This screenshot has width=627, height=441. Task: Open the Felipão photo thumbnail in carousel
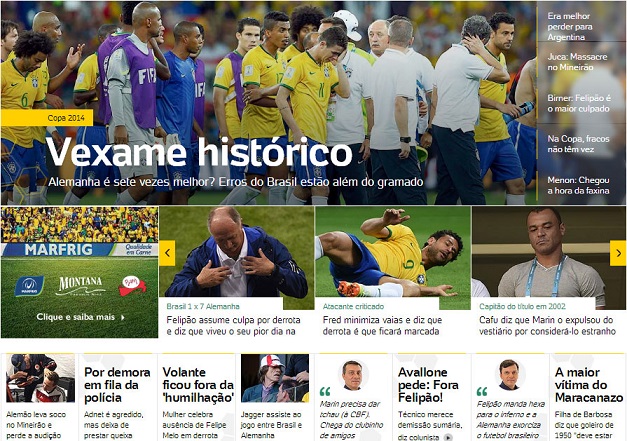pyautogui.click(x=236, y=251)
